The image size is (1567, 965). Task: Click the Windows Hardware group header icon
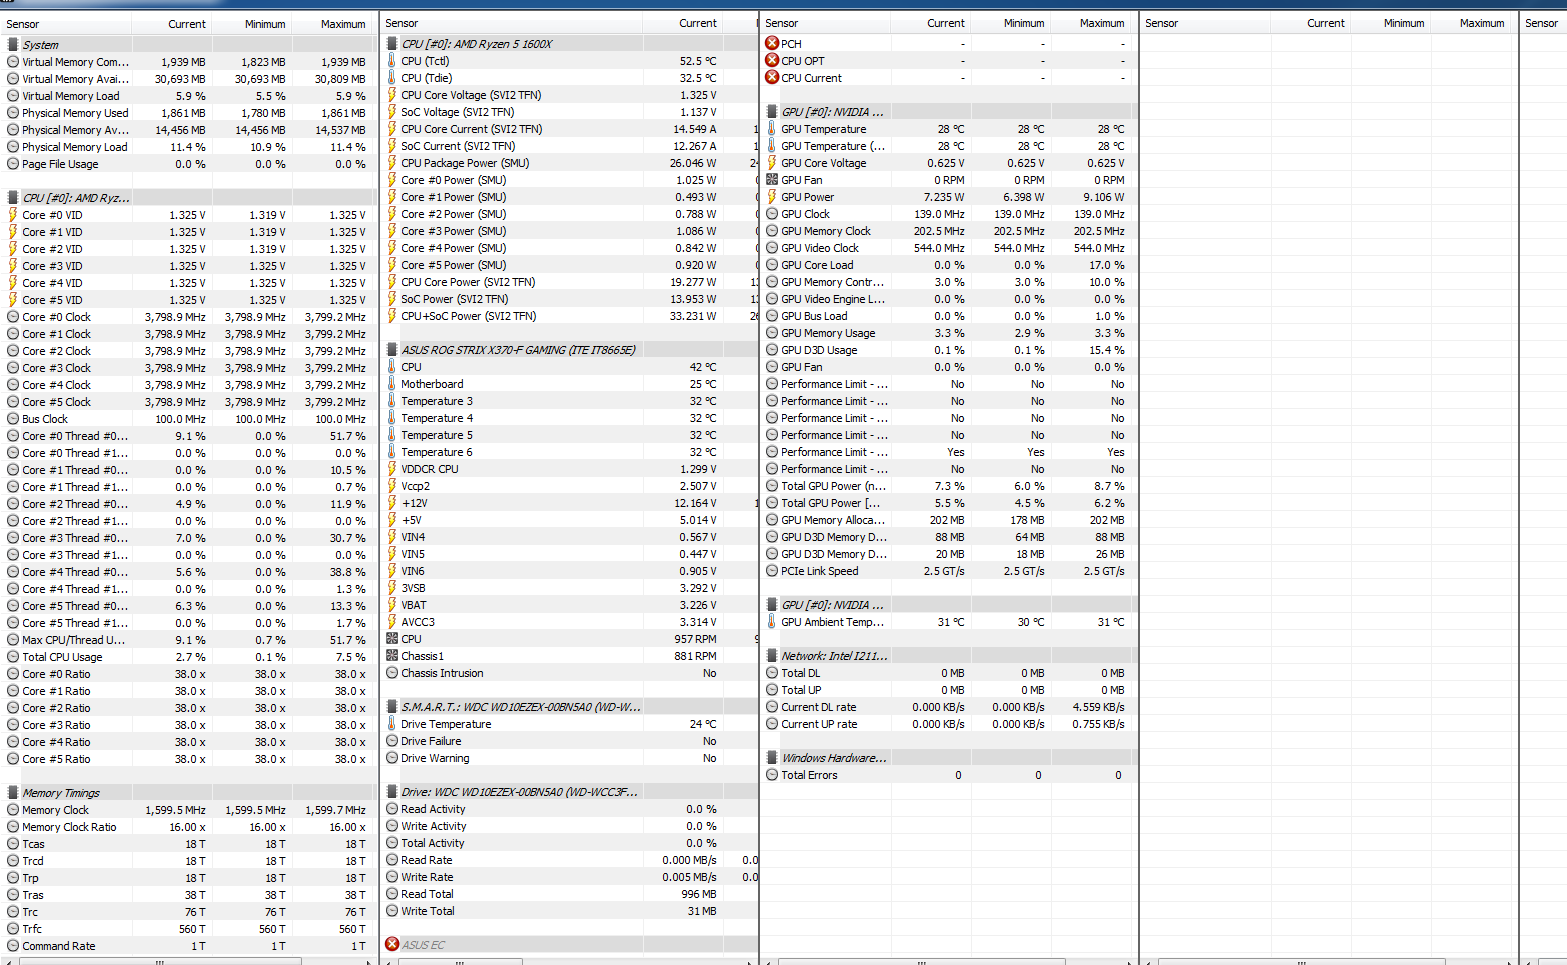click(x=772, y=758)
